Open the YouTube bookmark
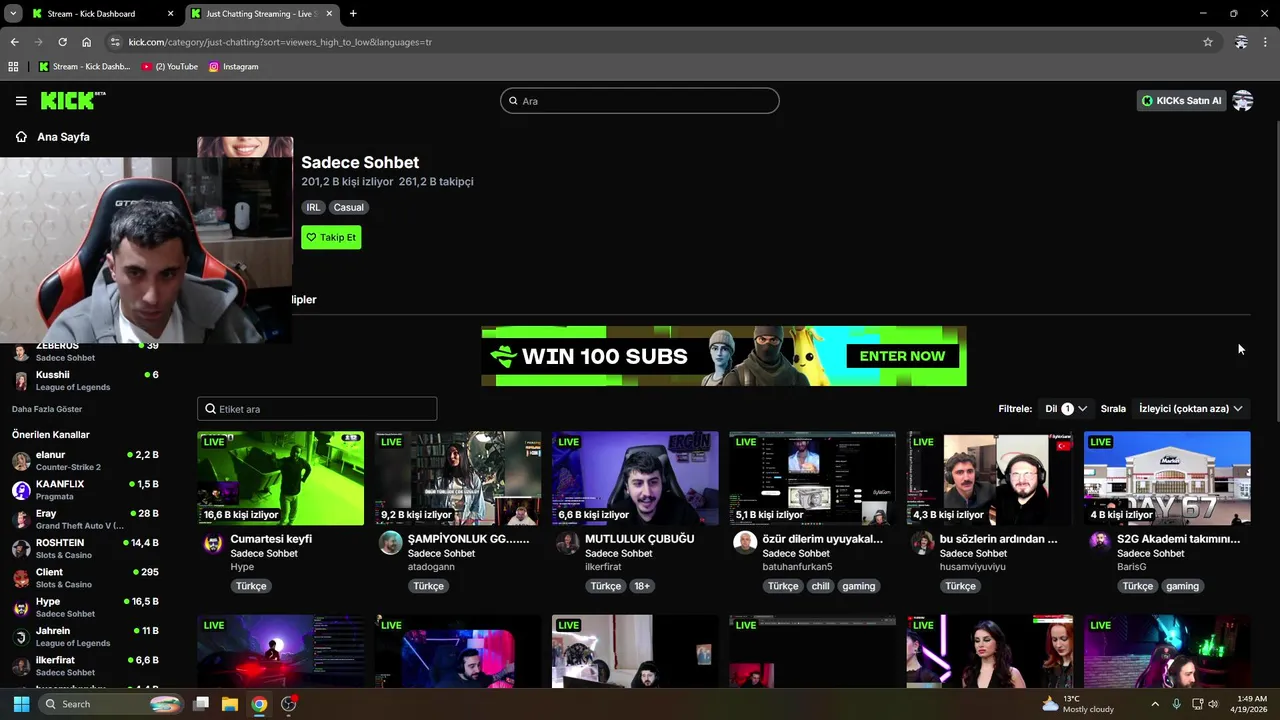Viewport: 1280px width, 720px height. click(170, 67)
